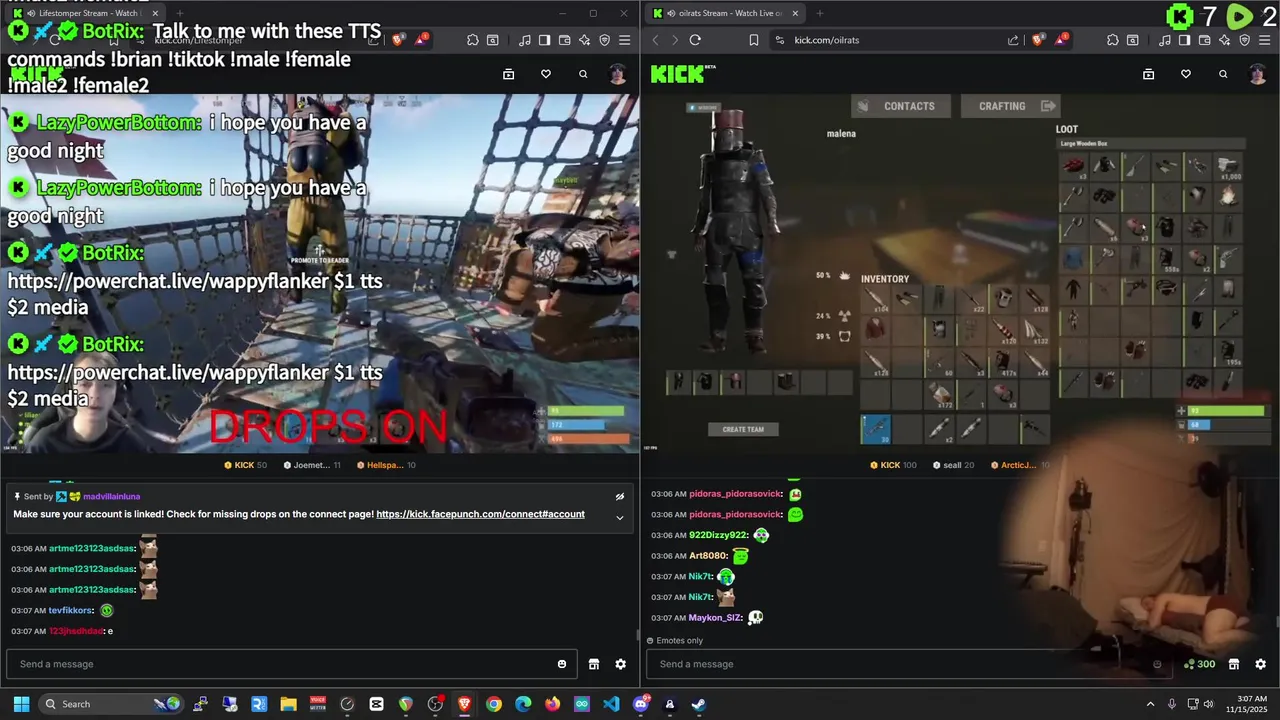The width and height of the screenshot is (1280, 720).
Task: Reload the oilrats page in the right window
Action: (695, 40)
